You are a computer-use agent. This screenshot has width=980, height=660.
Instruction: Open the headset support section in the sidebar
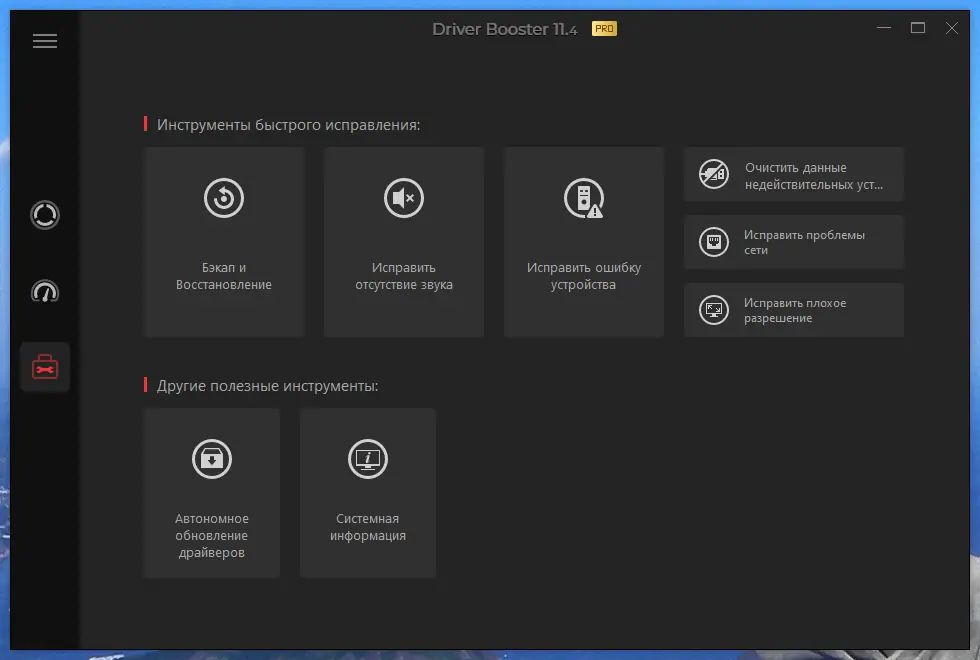coord(44,291)
